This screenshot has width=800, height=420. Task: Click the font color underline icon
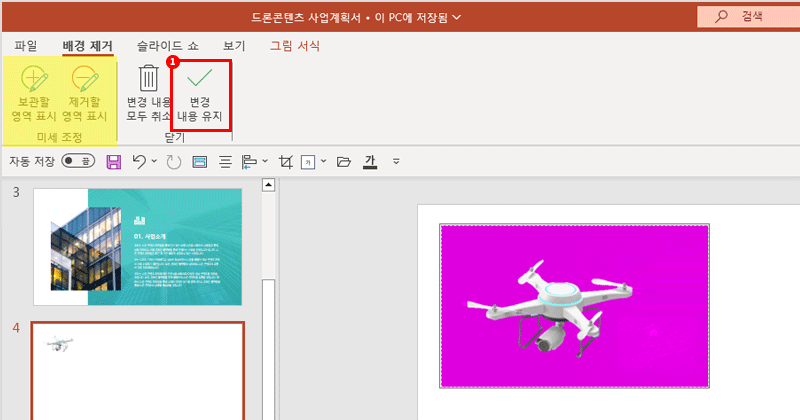click(x=370, y=161)
